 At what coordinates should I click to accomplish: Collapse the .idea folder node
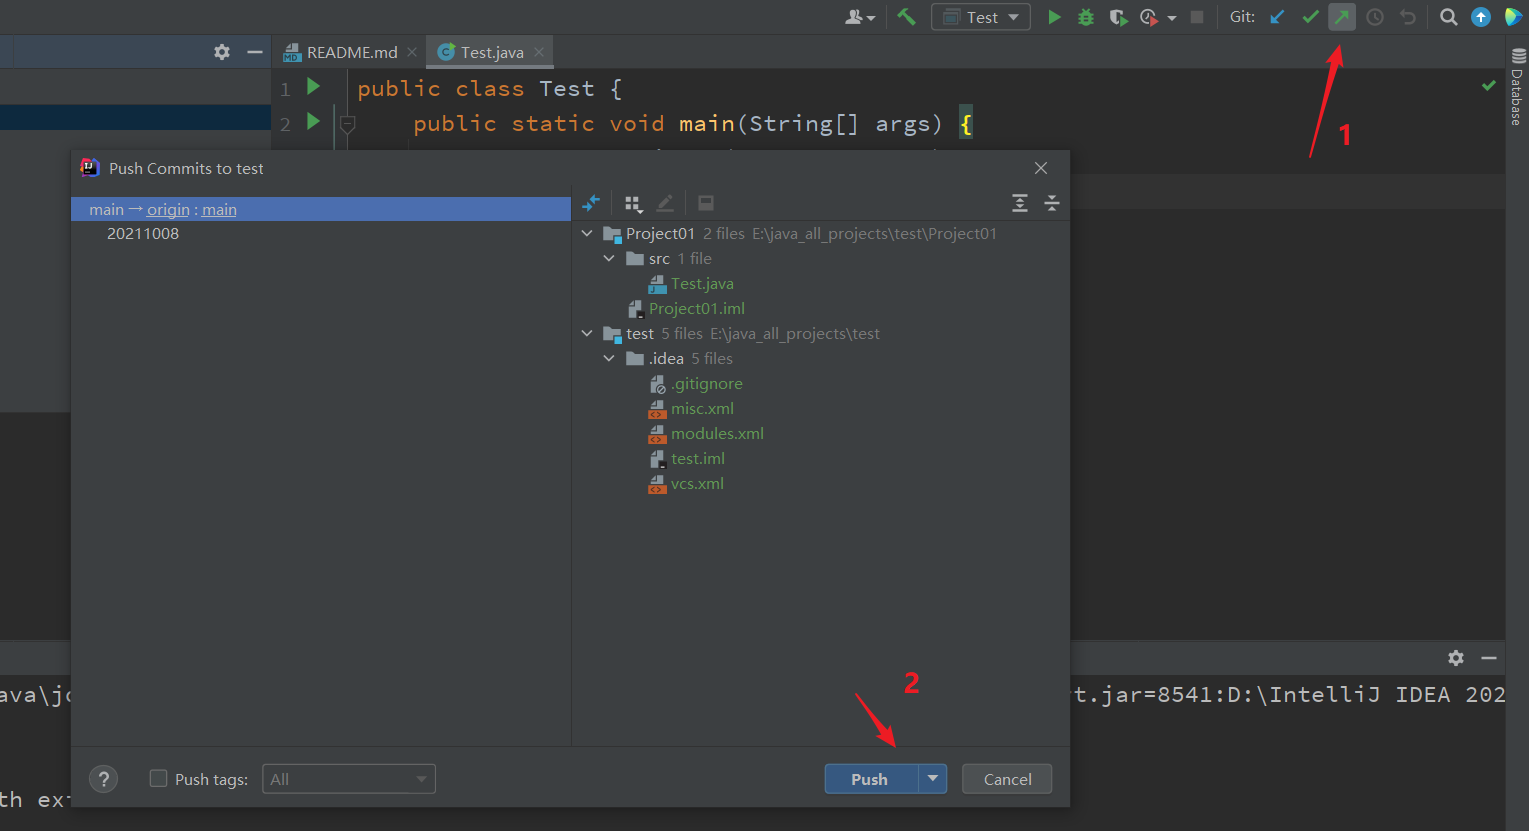609,359
